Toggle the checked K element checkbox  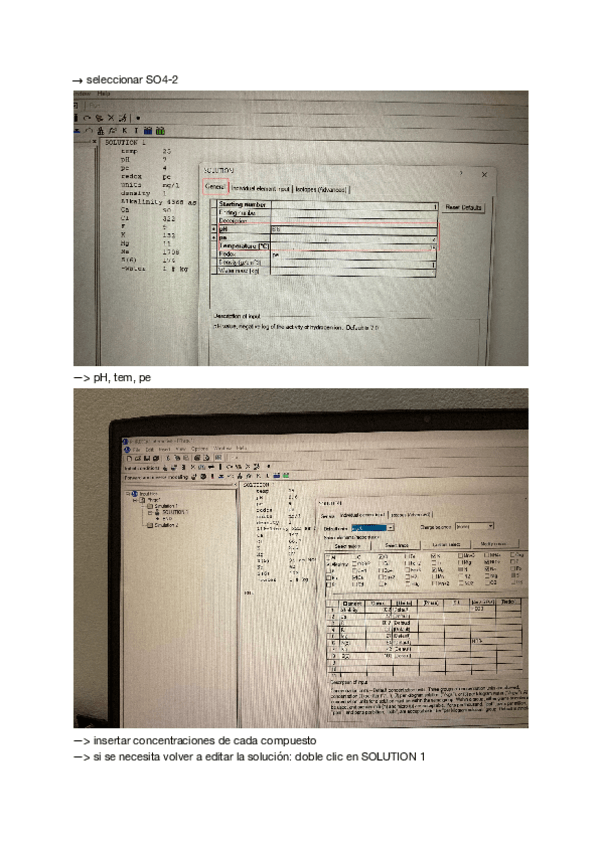point(434,555)
